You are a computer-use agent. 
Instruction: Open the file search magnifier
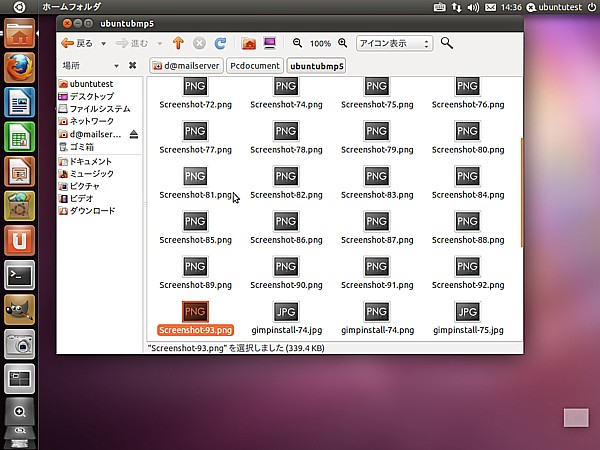(447, 43)
